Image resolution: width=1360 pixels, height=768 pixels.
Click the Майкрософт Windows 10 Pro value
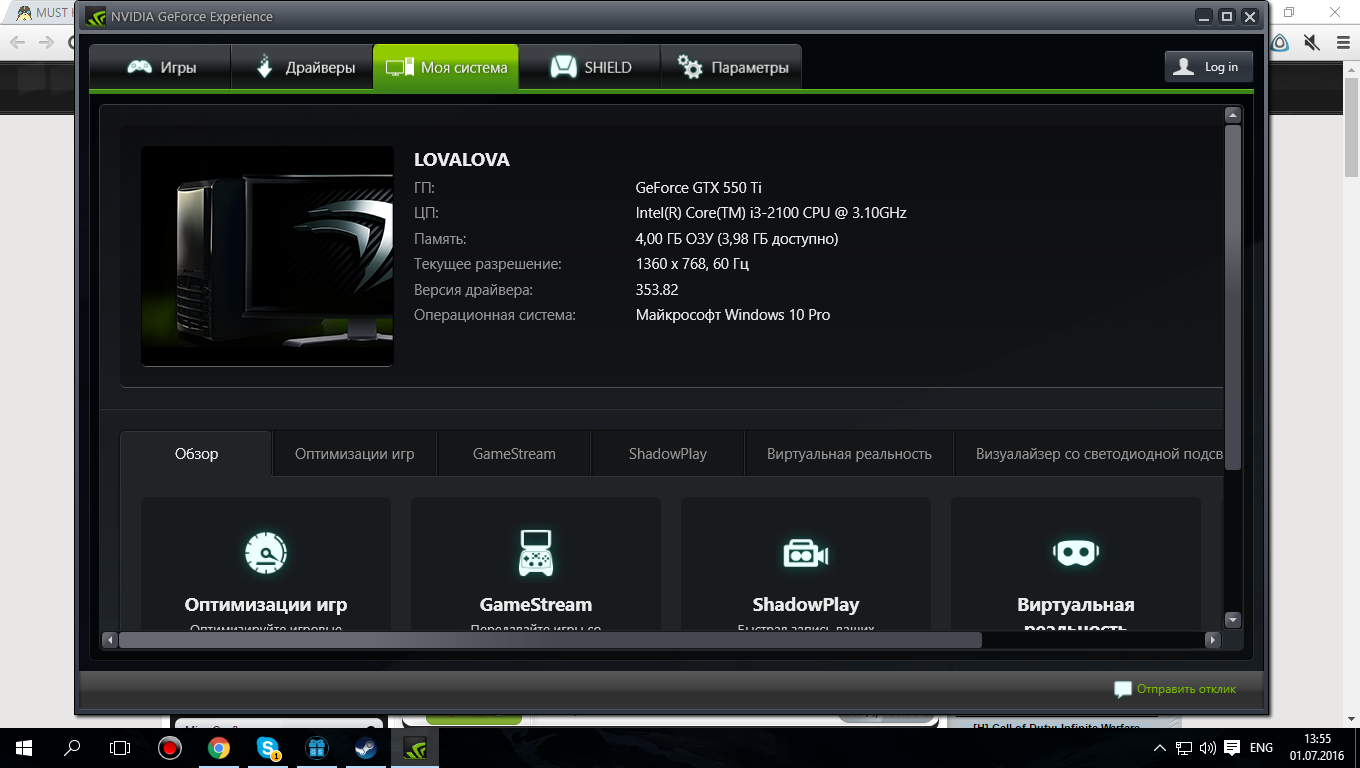733,315
